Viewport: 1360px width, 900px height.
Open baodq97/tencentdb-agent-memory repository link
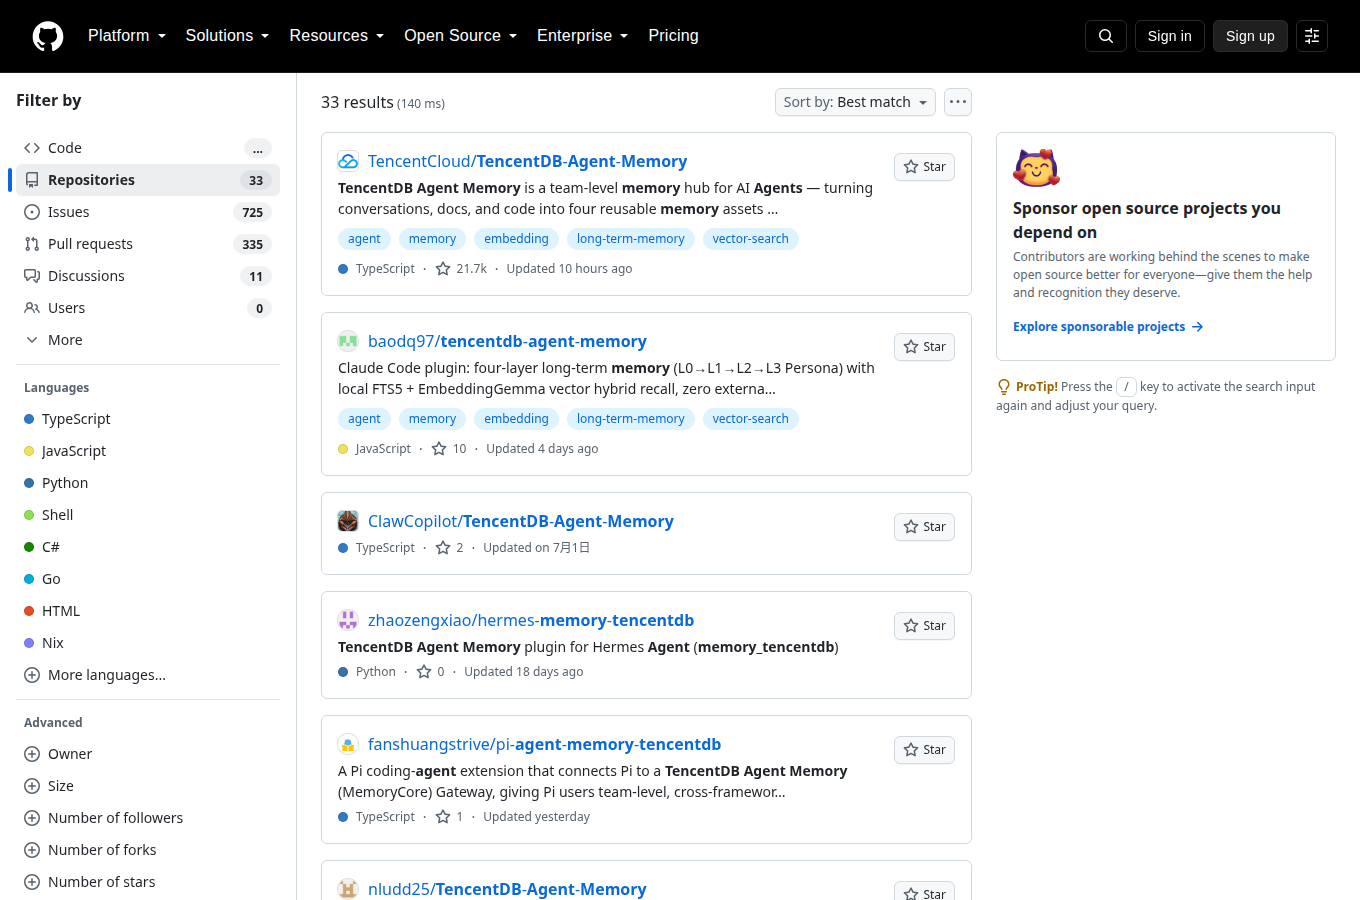pos(507,341)
